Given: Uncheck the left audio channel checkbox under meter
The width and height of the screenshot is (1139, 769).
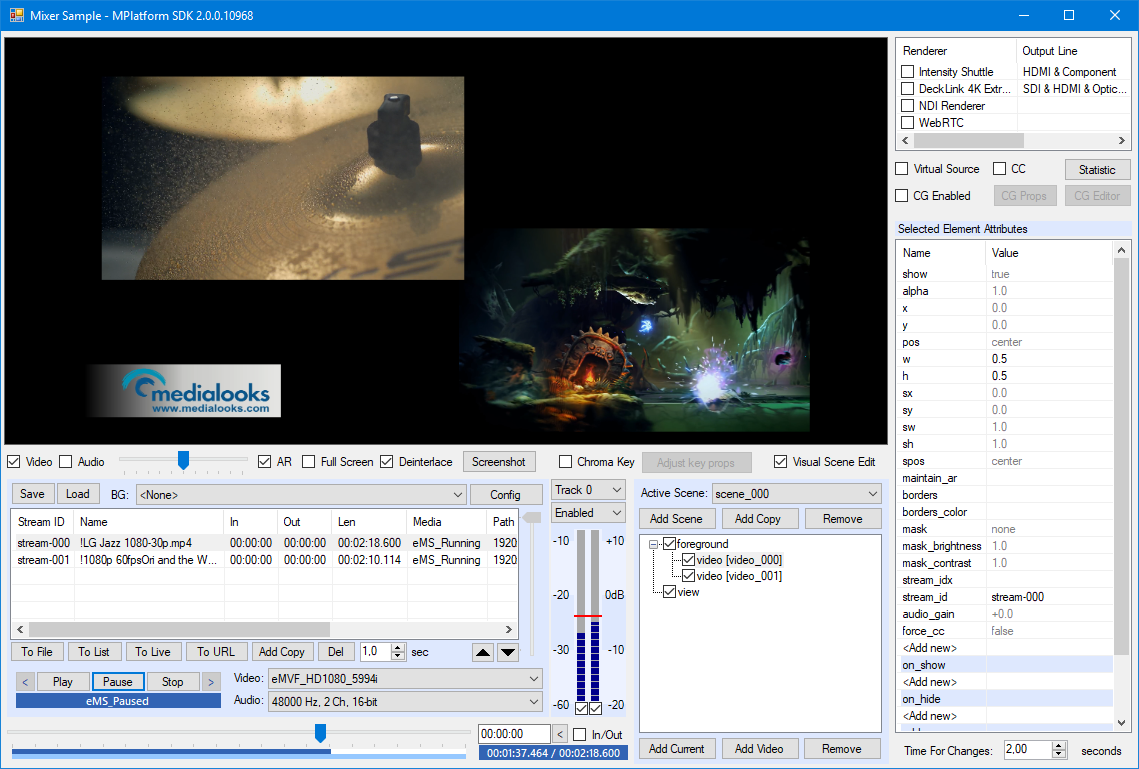Looking at the screenshot, I should pos(581,708).
